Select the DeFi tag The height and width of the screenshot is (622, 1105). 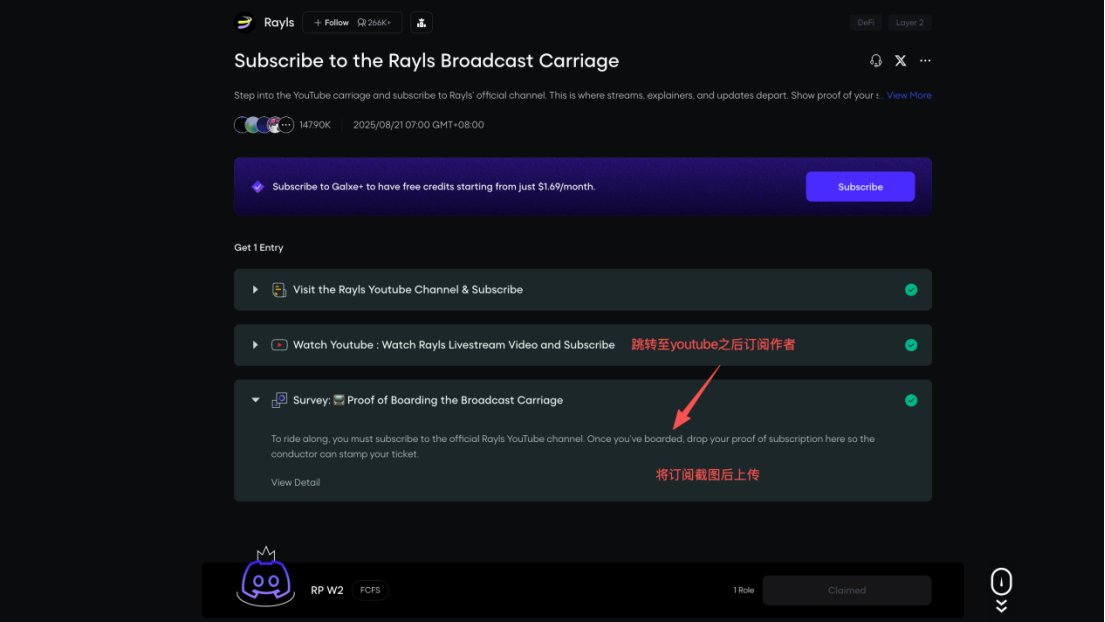click(866, 23)
